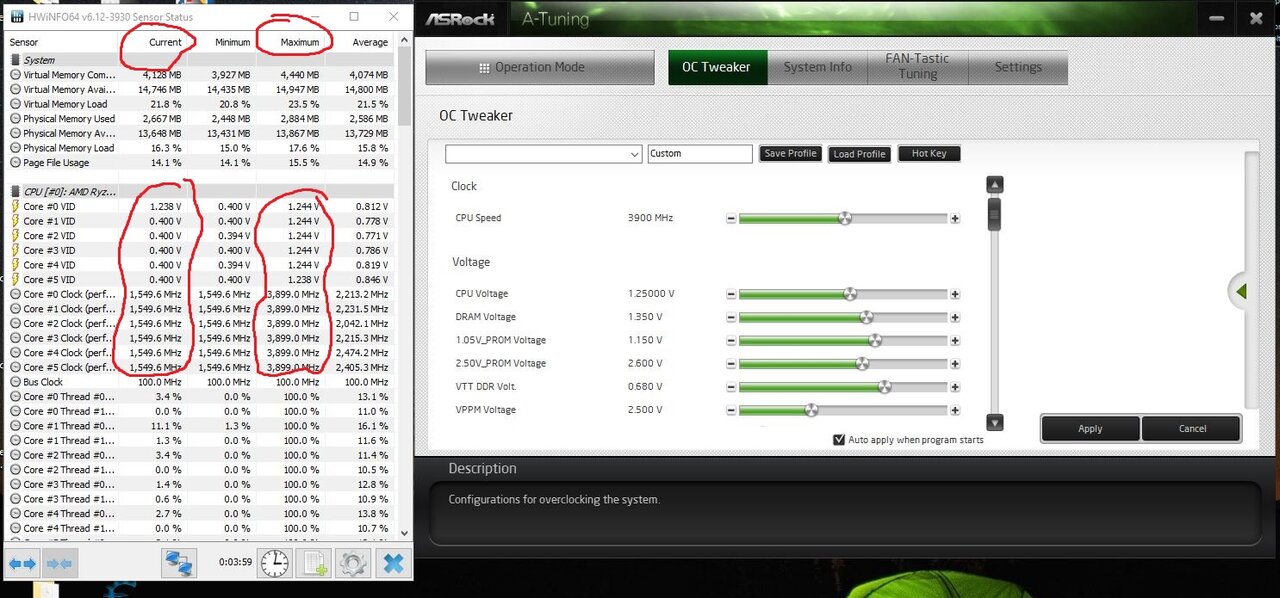Click the Hot Key button
Screen dimensions: 1280x598
[929, 154]
